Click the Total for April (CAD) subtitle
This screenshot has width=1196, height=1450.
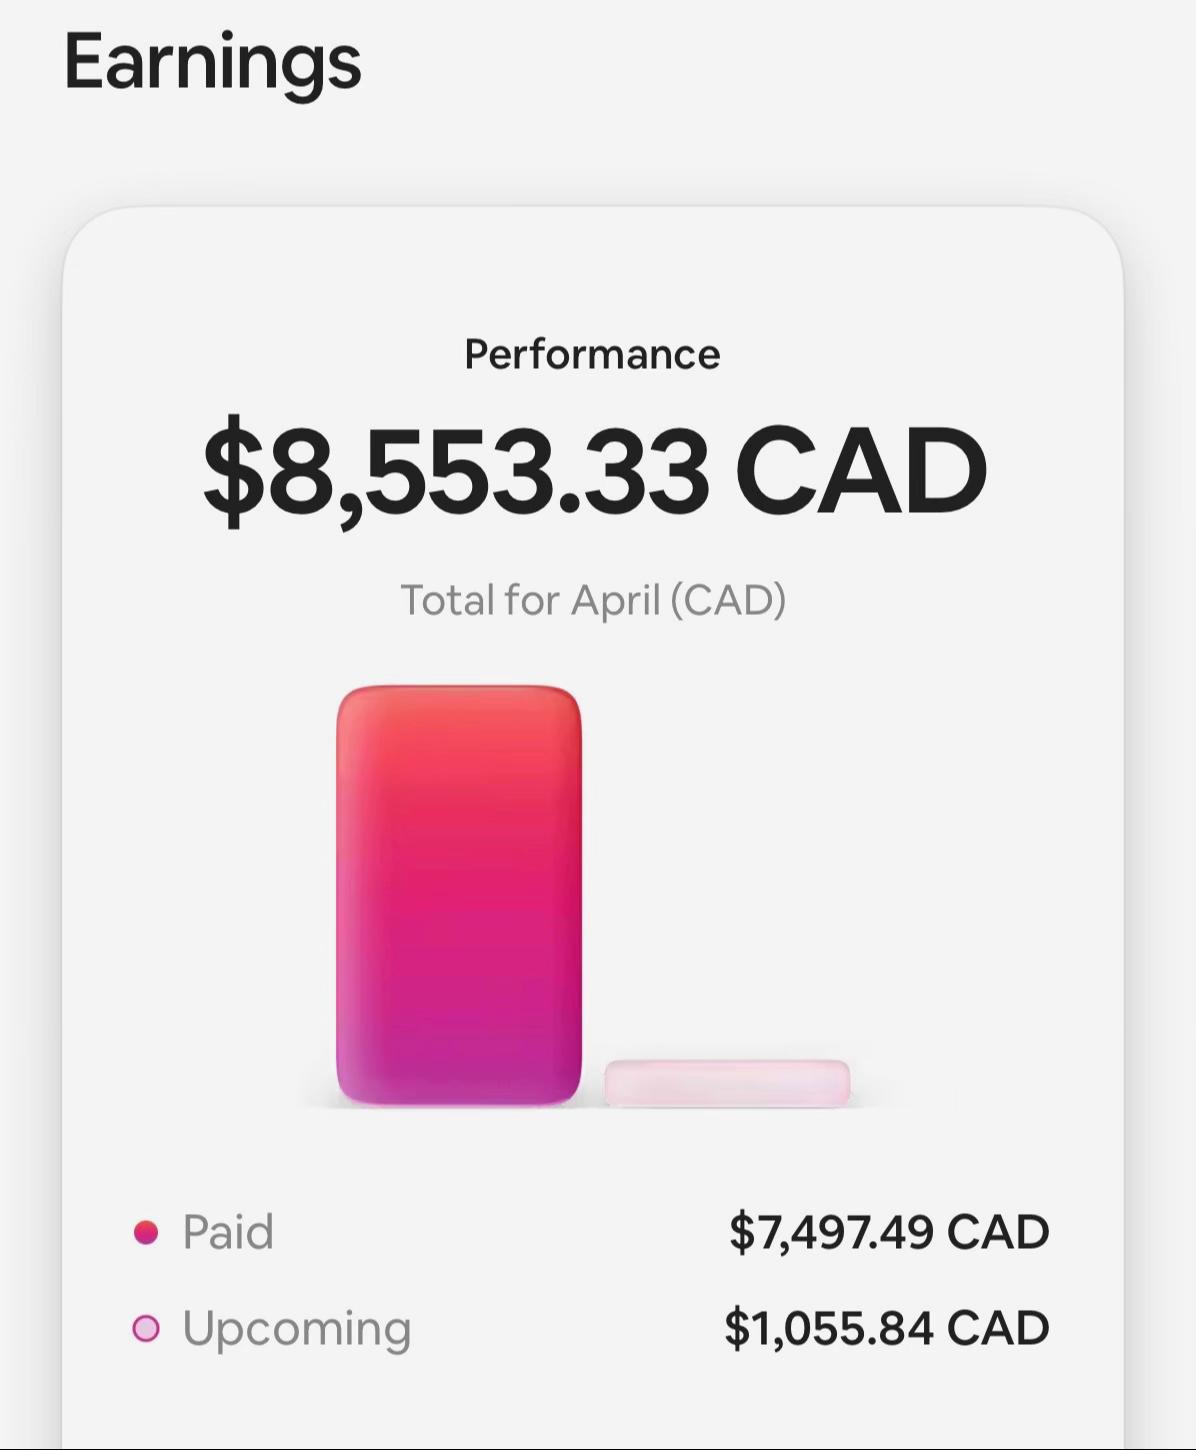(593, 600)
